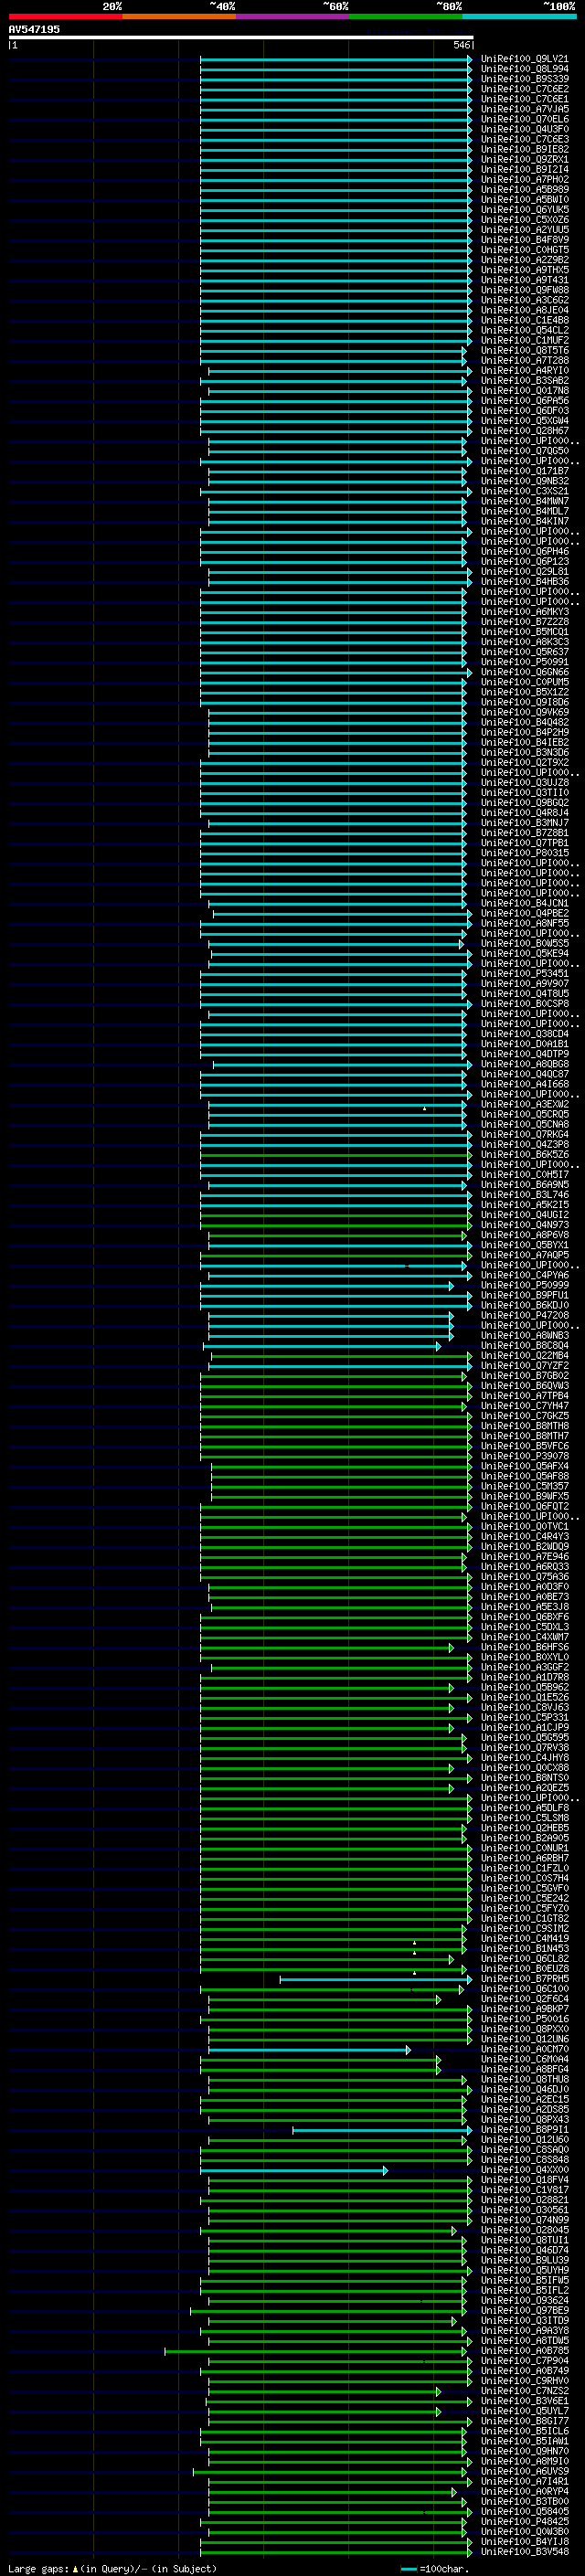Click hit label UniRef100_B6K5Z6
Viewport: 585px width, 2576px height.
pos(524,1154)
